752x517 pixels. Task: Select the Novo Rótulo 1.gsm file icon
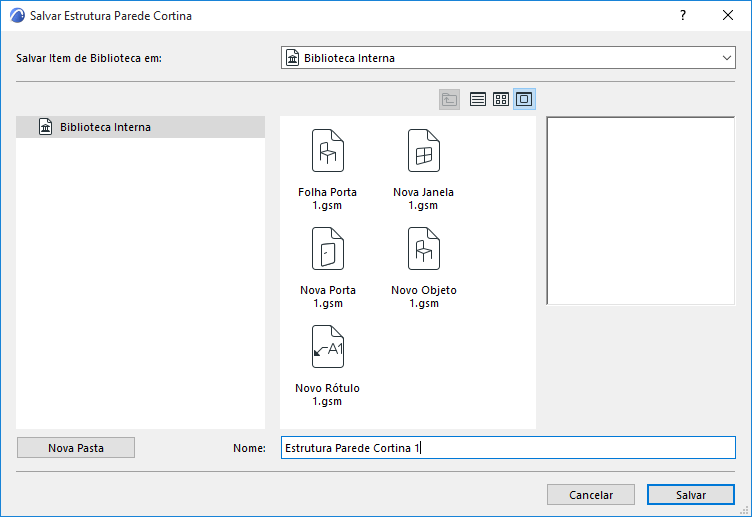(x=328, y=347)
